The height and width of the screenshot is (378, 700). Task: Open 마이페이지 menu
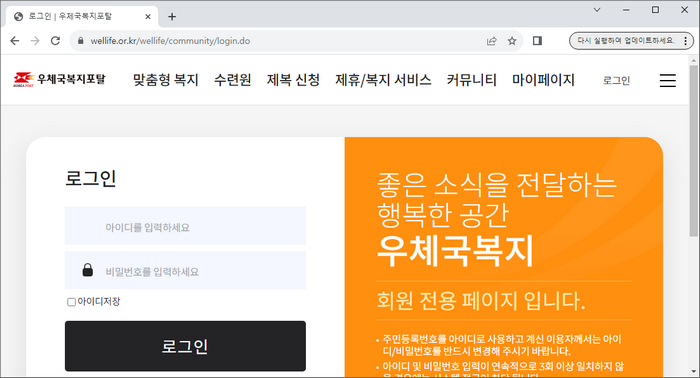click(543, 80)
